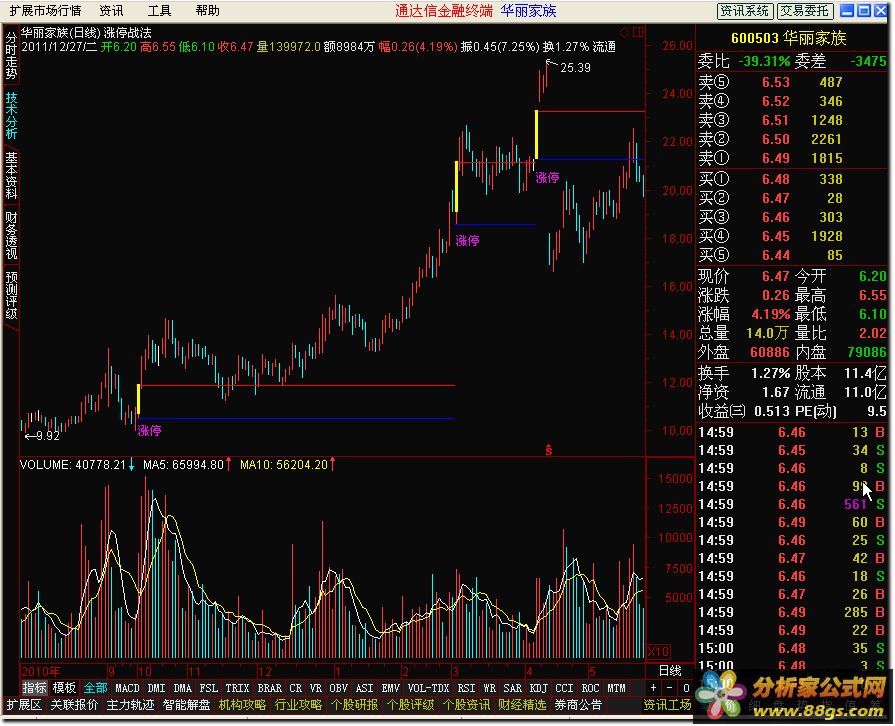Open the 行业攻略 tab

(298, 705)
